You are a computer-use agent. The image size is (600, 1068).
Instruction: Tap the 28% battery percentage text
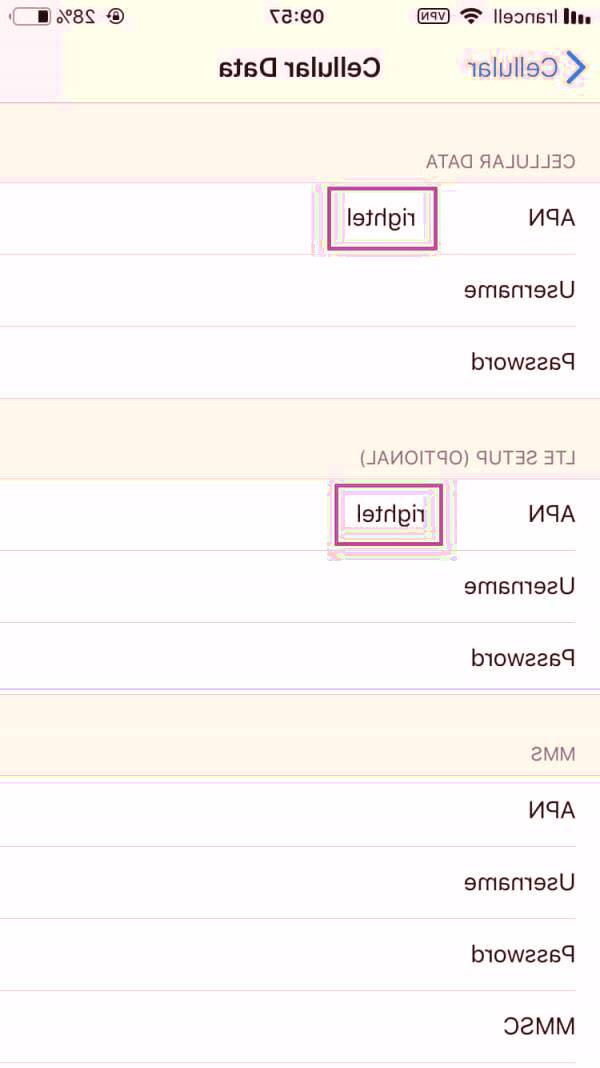77,17
